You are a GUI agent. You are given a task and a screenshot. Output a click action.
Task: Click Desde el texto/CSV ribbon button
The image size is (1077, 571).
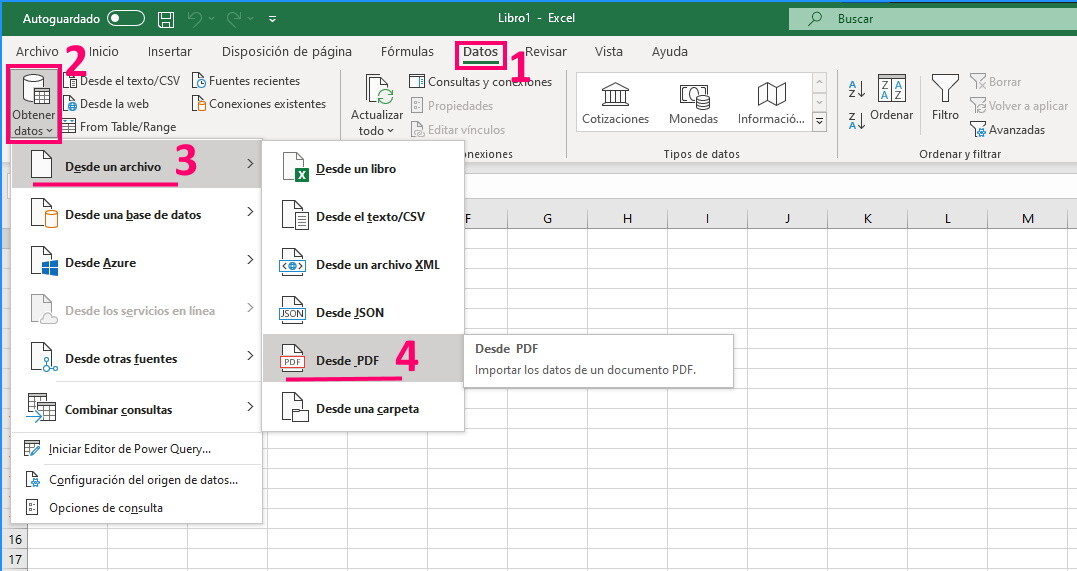[x=122, y=81]
